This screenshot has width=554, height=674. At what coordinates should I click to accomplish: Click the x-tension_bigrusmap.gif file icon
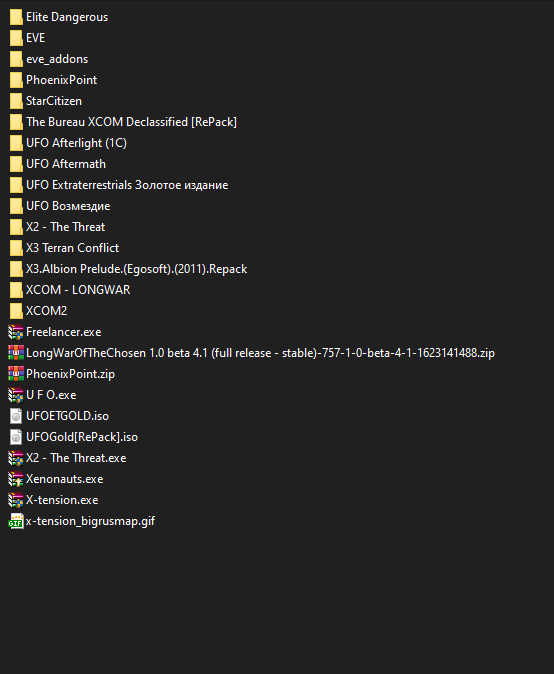tap(15, 521)
